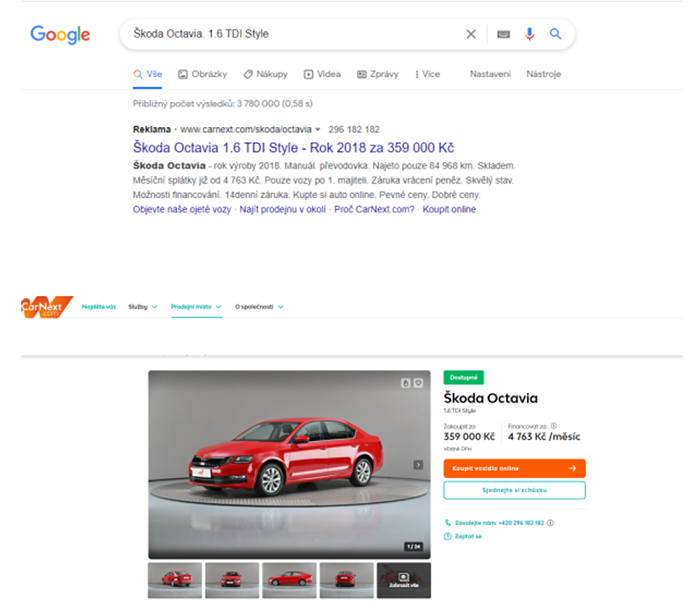Show next car photo with arrow
Viewport: 700px width, 612px height.
tap(419, 465)
